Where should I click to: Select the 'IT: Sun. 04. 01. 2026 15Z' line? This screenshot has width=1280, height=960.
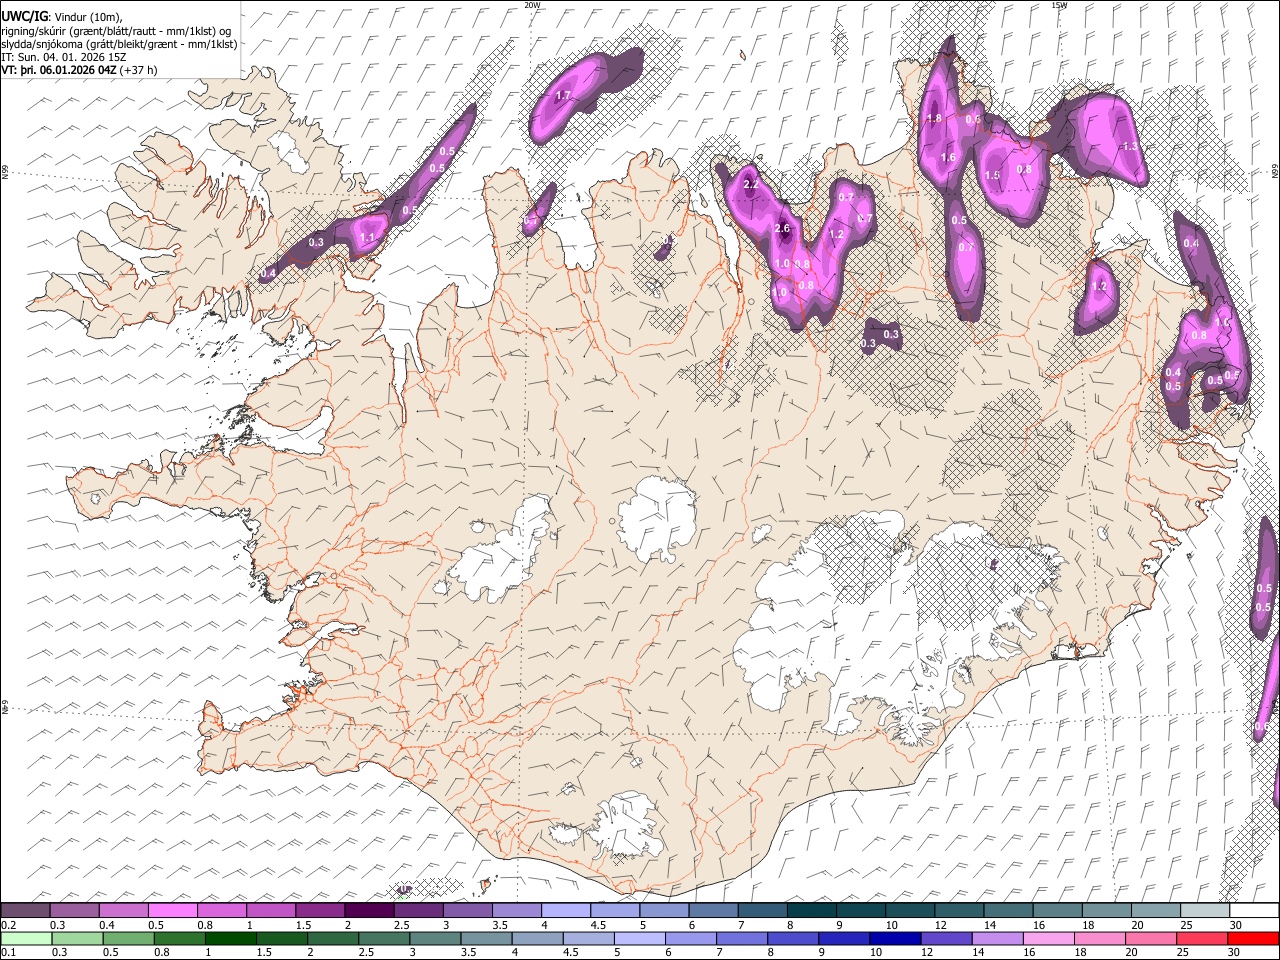64,57
